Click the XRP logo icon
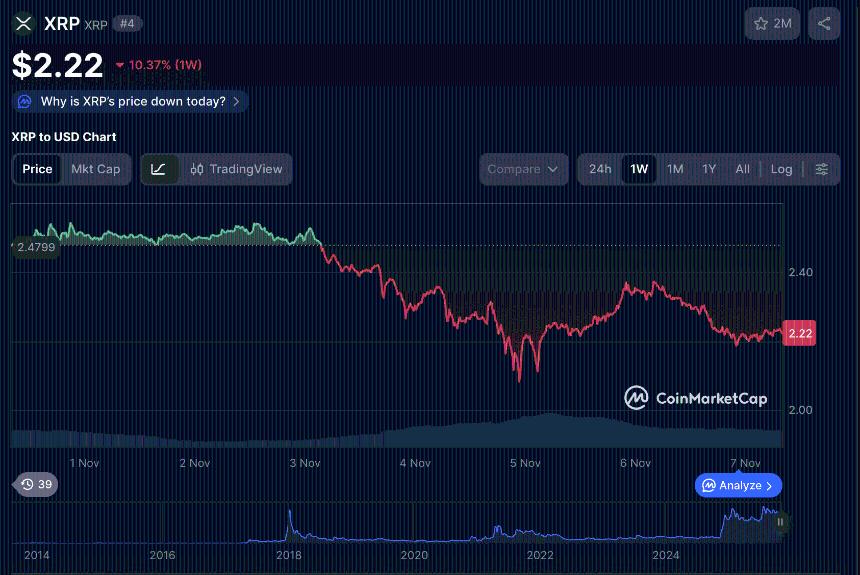The width and height of the screenshot is (860, 575). click(24, 24)
